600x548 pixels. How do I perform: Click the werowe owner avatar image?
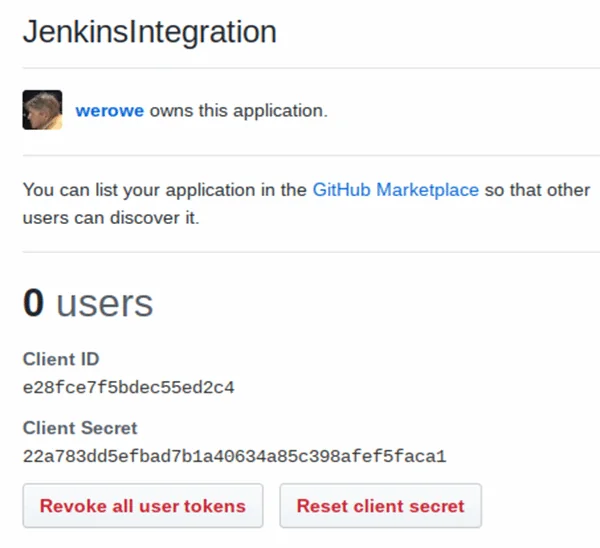click(42, 110)
